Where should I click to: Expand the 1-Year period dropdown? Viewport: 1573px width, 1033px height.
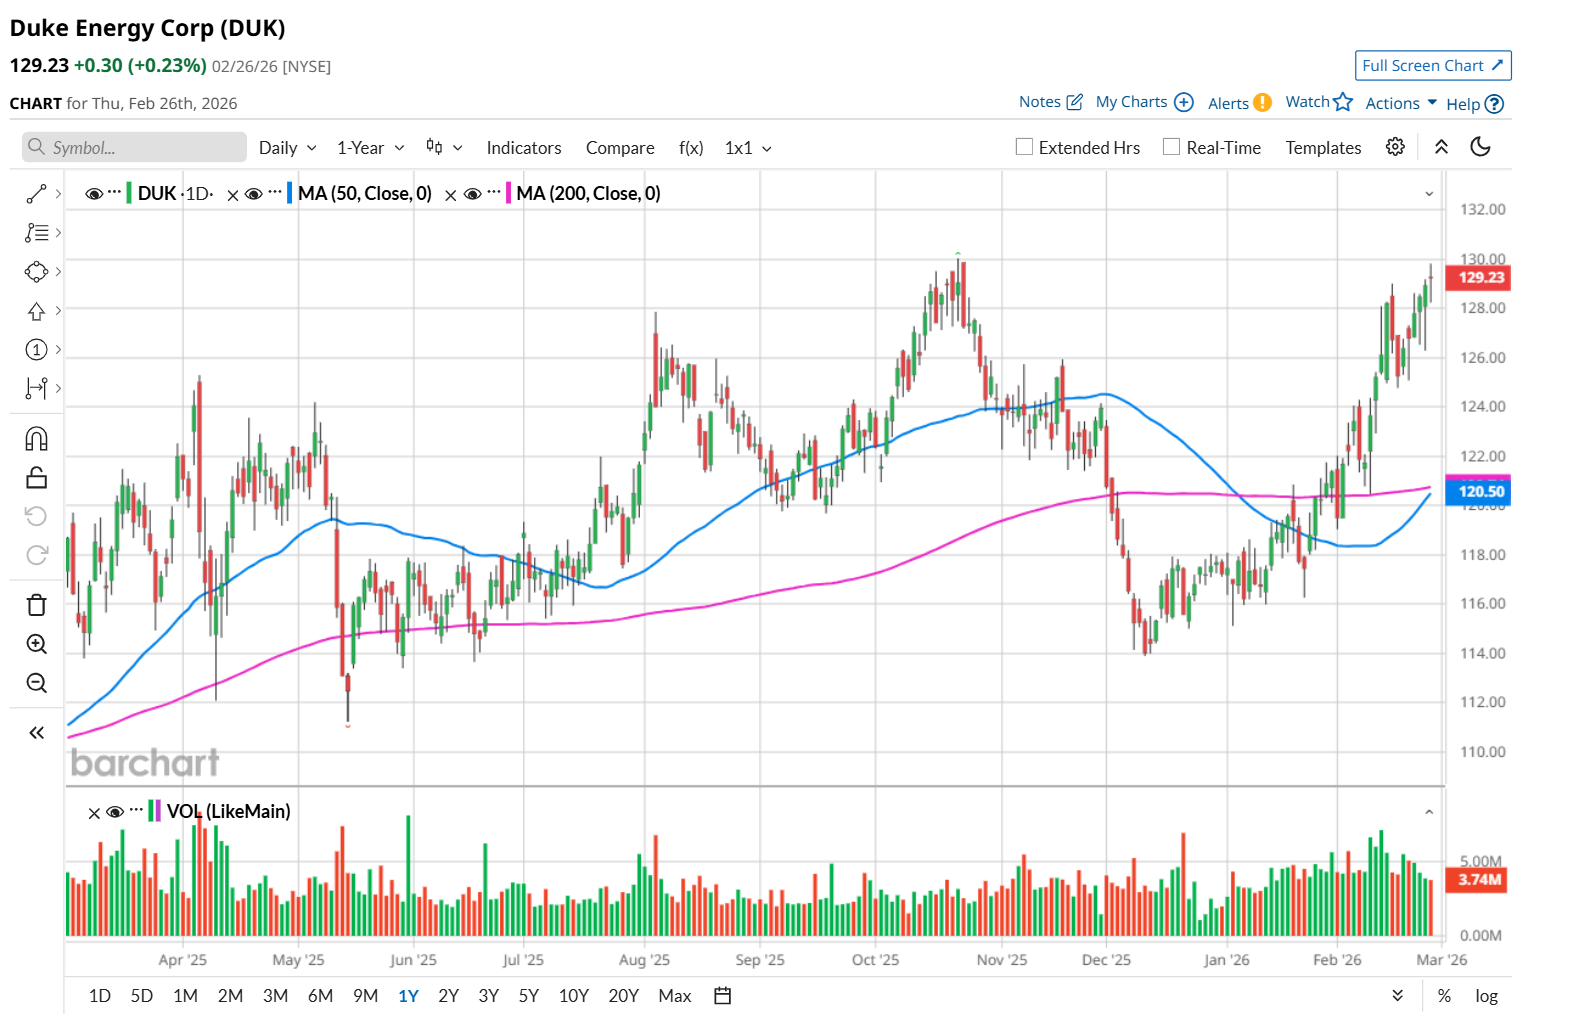370,148
